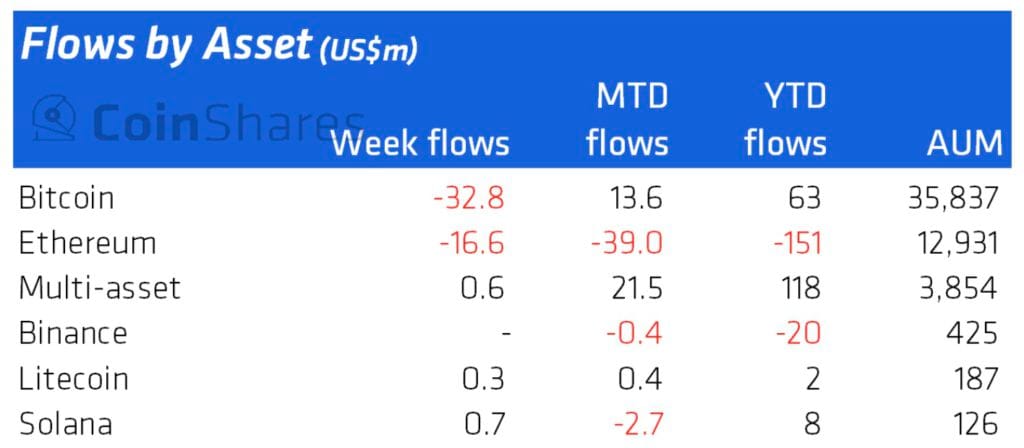The height and width of the screenshot is (448, 1024).
Task: Click Multi-asset's YTD flows value 118
Action: (x=798, y=288)
